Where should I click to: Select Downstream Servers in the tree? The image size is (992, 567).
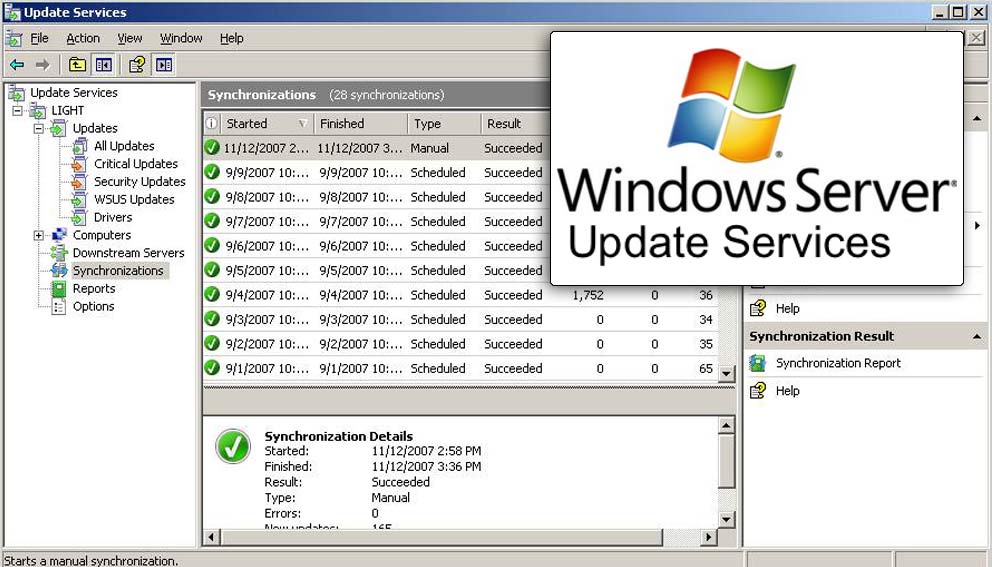(128, 252)
